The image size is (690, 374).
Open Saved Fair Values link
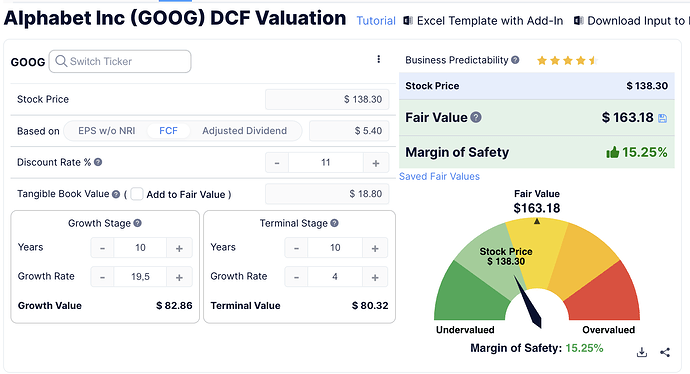pyautogui.click(x=439, y=176)
